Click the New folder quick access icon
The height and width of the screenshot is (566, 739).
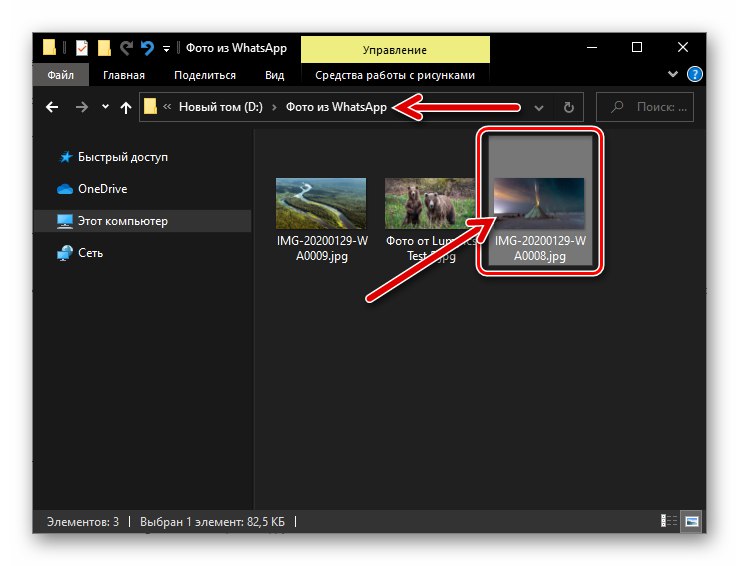coord(104,48)
